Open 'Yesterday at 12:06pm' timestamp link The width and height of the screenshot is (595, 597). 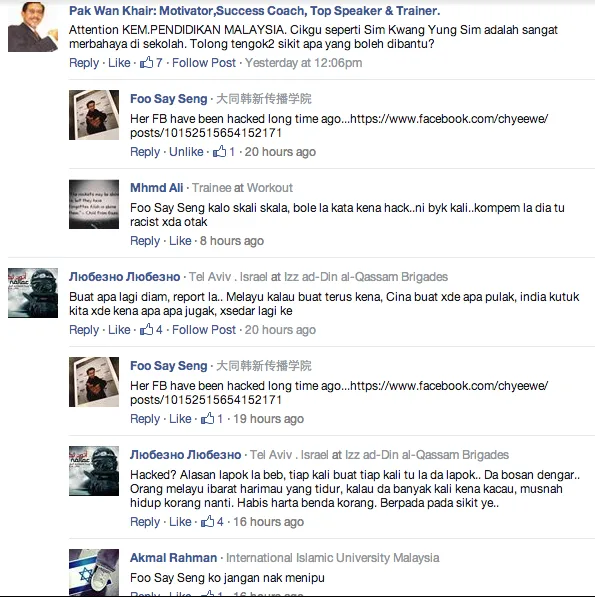[303, 62]
